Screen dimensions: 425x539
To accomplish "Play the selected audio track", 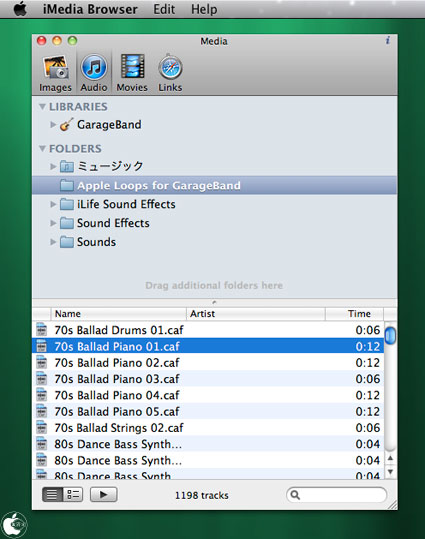I will (x=103, y=495).
